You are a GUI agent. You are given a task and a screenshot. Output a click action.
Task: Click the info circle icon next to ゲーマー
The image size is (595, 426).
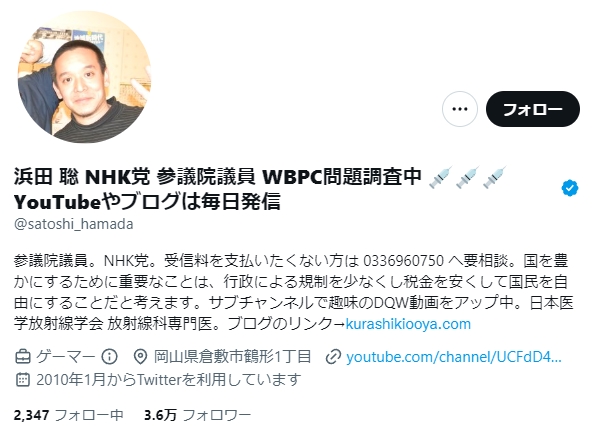[109, 357]
